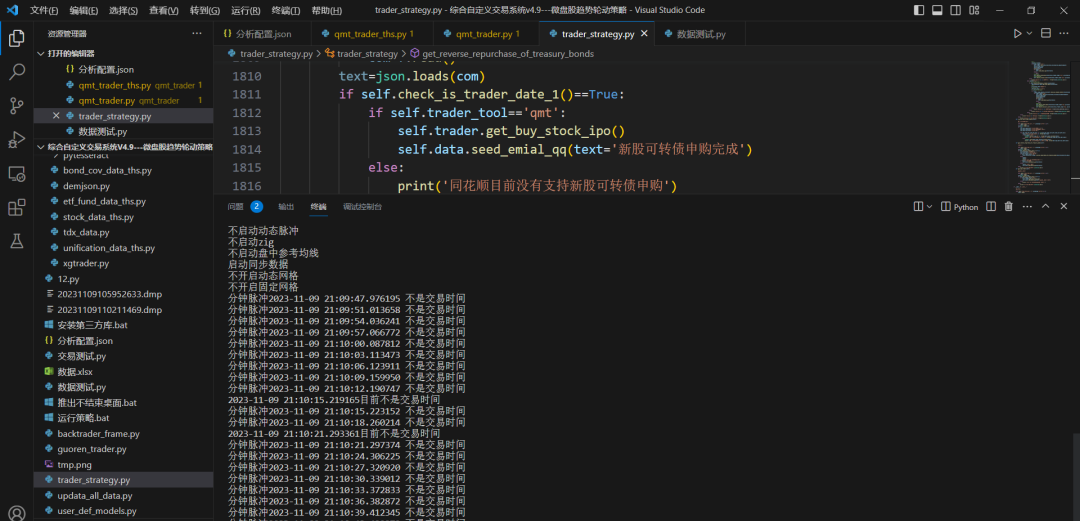Kill the terminal with trash icon
Image resolution: width=1080 pixels, height=521 pixels.
coord(1008,207)
